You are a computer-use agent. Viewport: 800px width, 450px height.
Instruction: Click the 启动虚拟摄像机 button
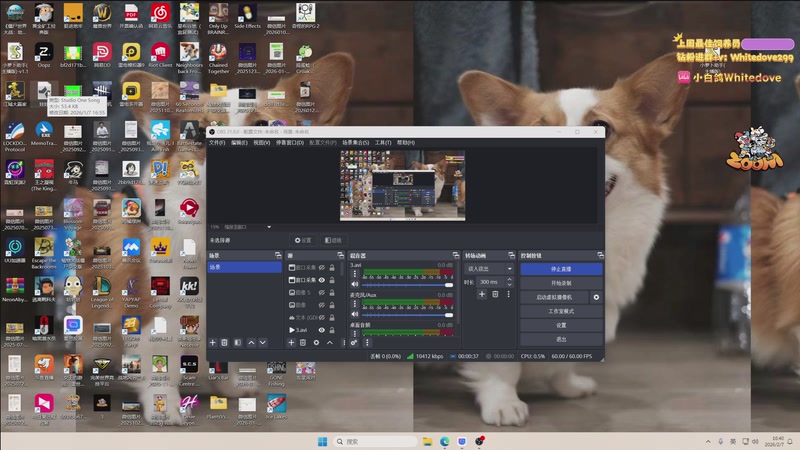555,297
